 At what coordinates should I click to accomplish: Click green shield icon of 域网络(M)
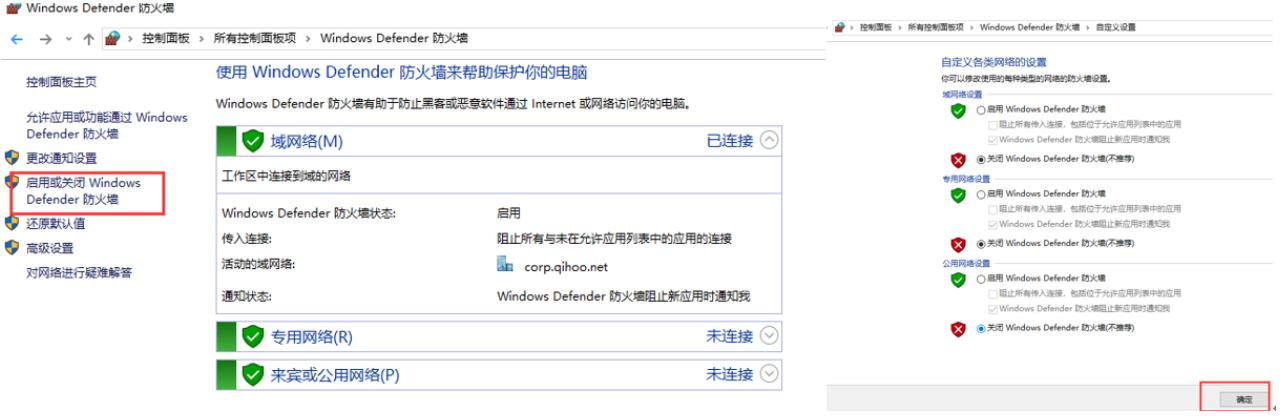253,140
